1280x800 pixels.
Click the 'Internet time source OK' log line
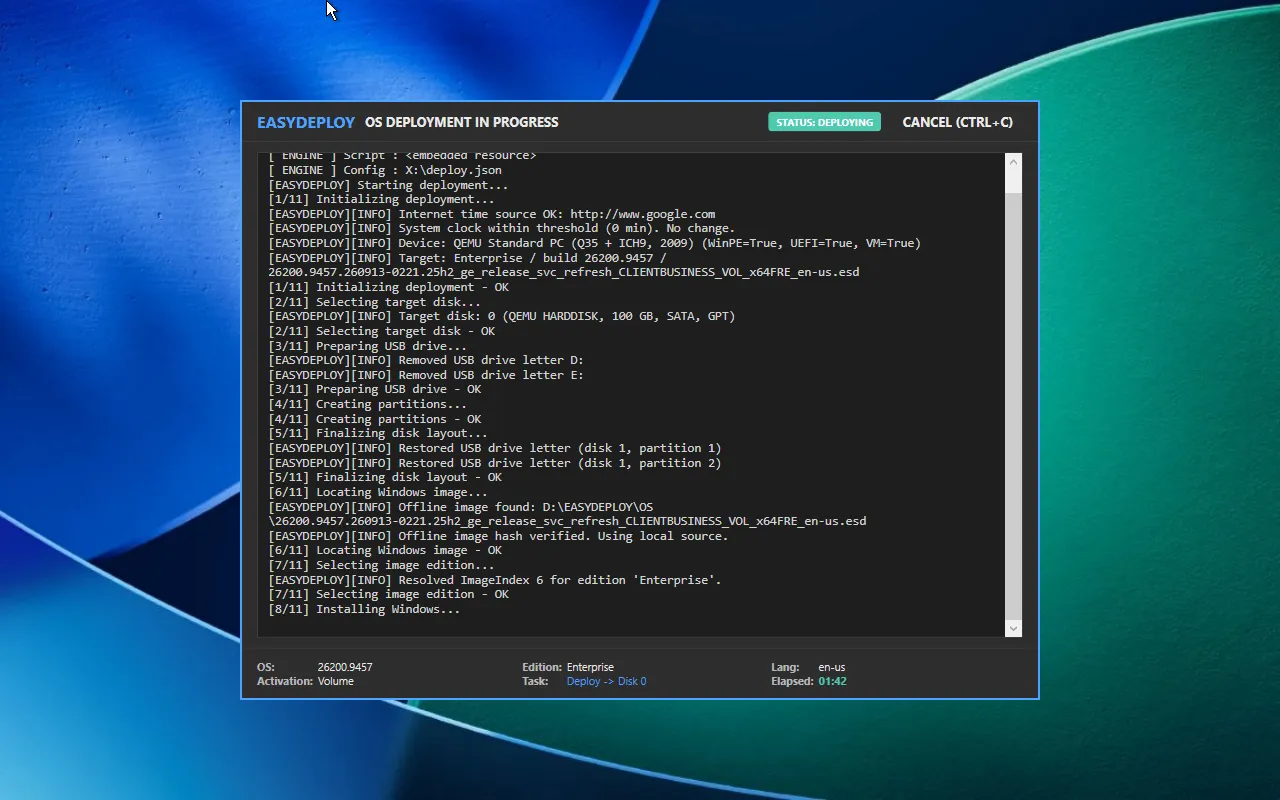pos(491,214)
